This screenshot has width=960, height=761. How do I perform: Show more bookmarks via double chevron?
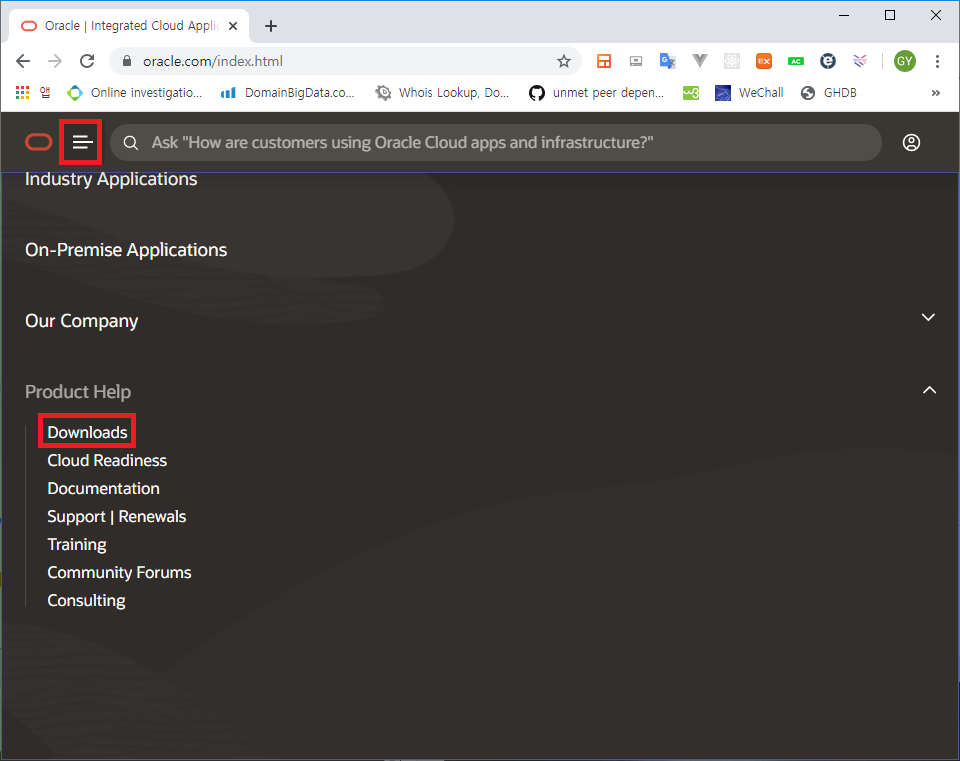click(936, 93)
